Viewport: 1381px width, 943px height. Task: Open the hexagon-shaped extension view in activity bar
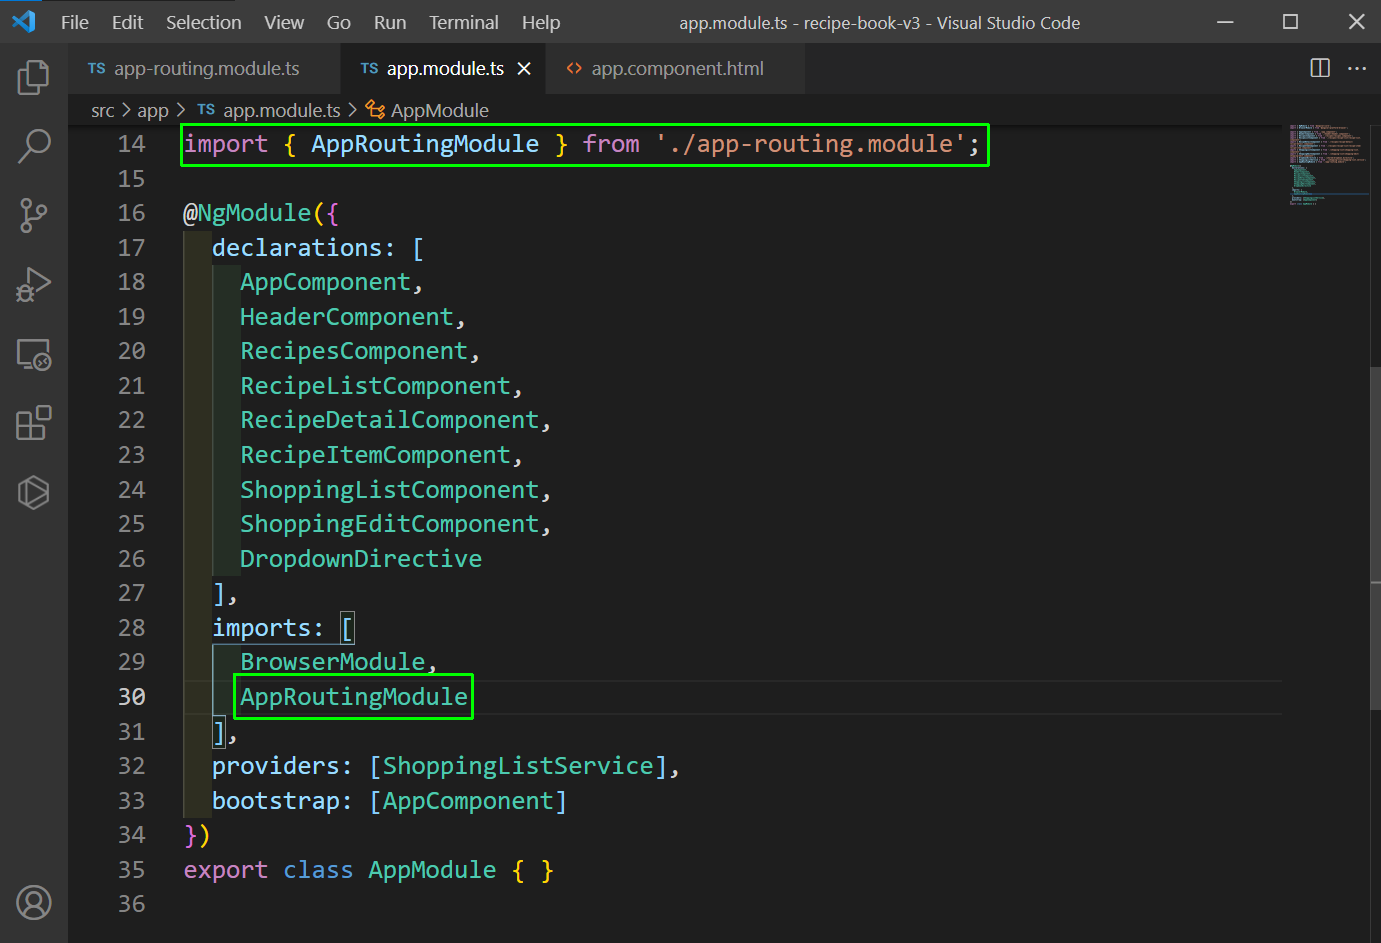[x=33, y=492]
